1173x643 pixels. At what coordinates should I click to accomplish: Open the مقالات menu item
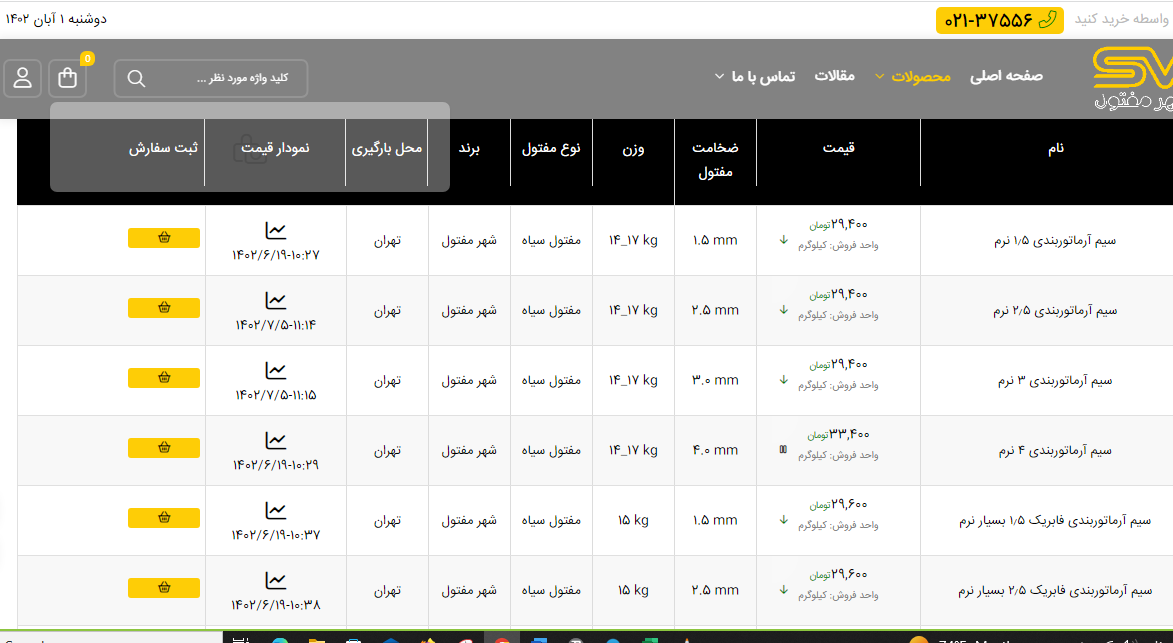tap(834, 76)
